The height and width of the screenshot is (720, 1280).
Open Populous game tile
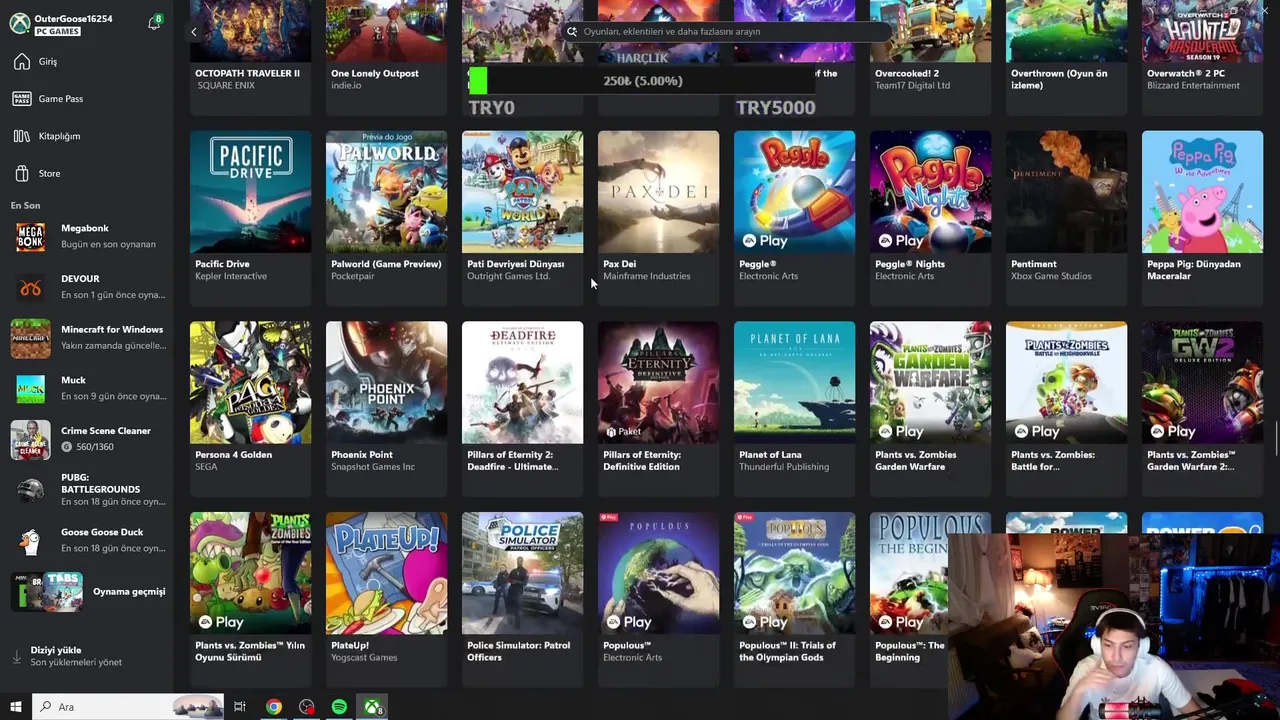pos(658,599)
